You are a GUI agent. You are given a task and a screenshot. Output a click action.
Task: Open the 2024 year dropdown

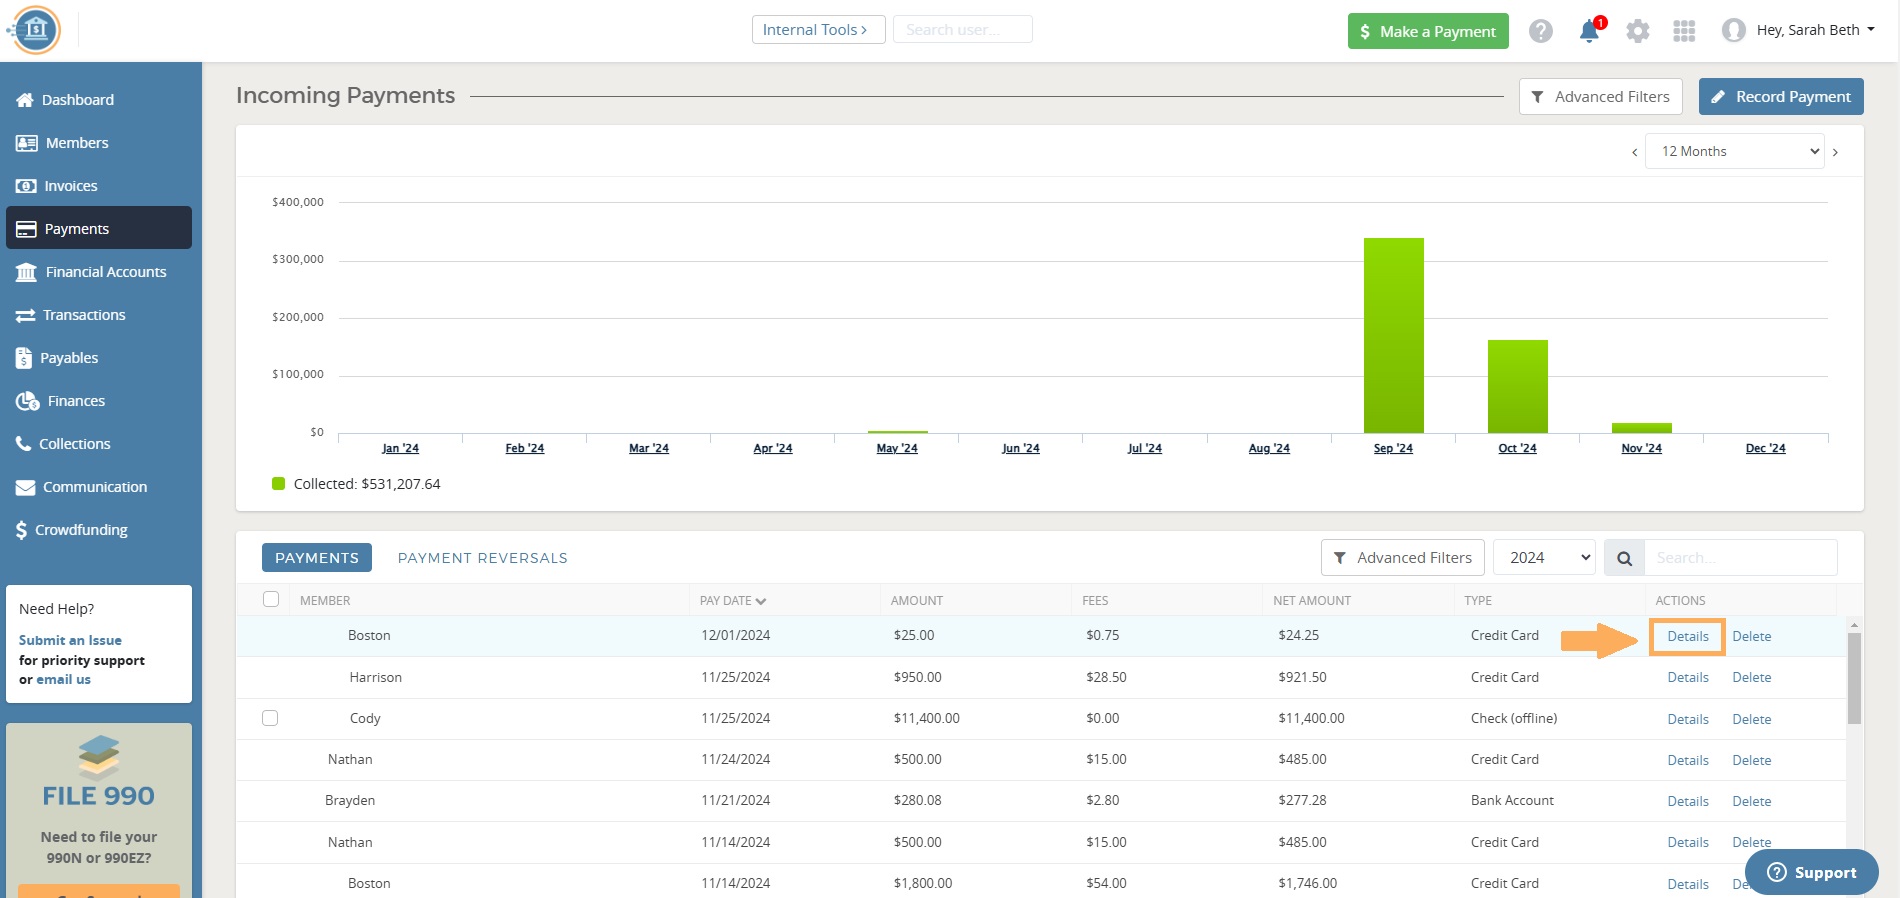[1544, 558]
